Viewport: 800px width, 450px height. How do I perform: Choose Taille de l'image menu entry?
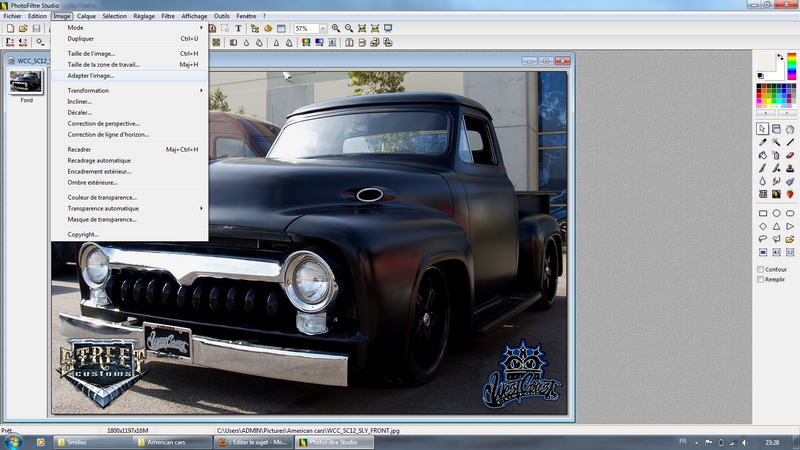(130, 53)
